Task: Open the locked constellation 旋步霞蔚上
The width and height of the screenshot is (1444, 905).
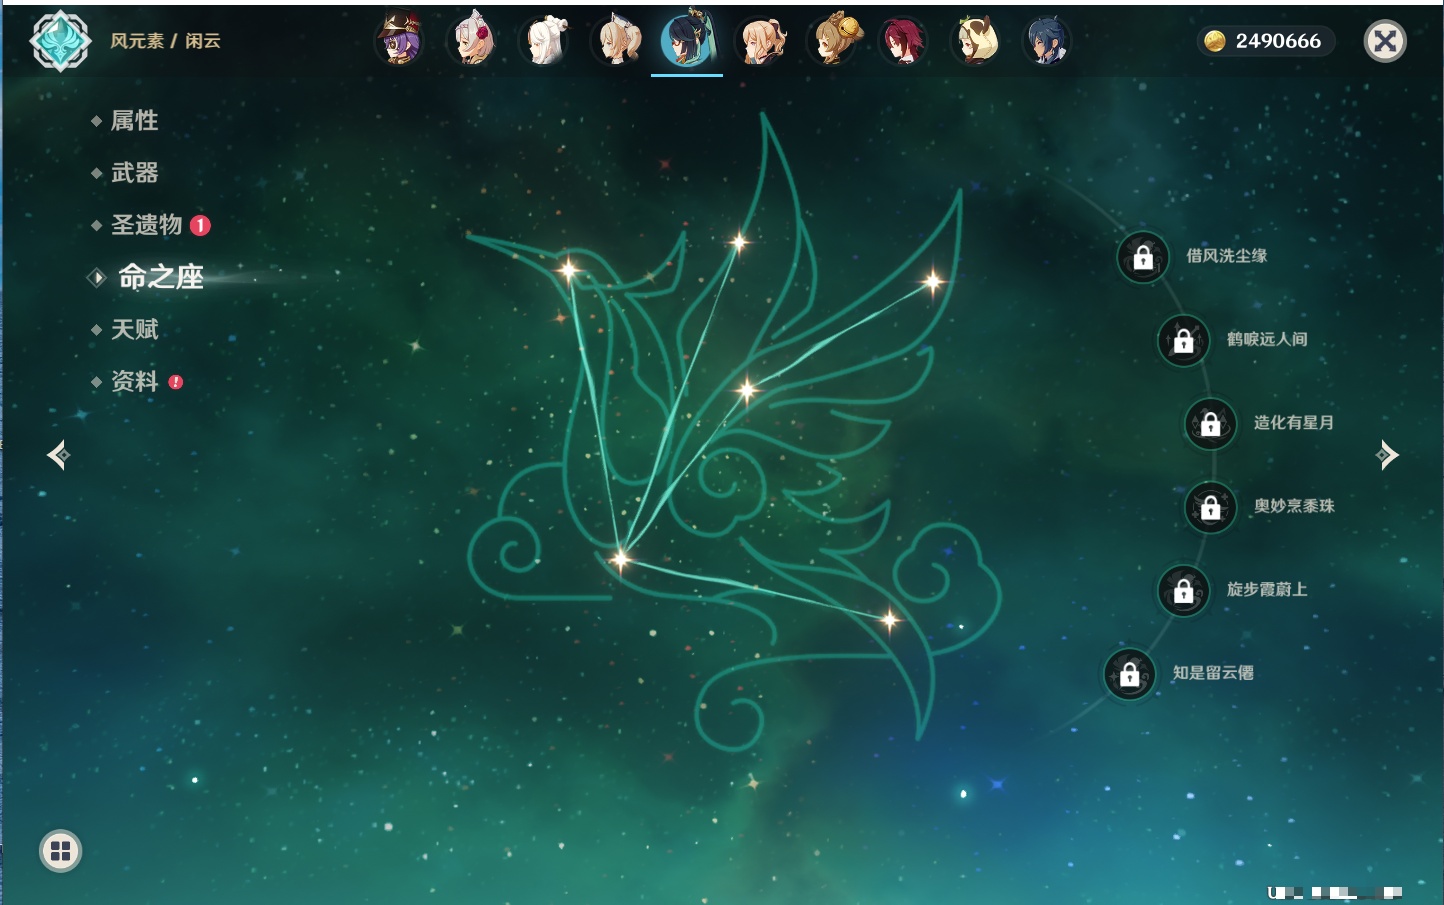Action: [1183, 590]
